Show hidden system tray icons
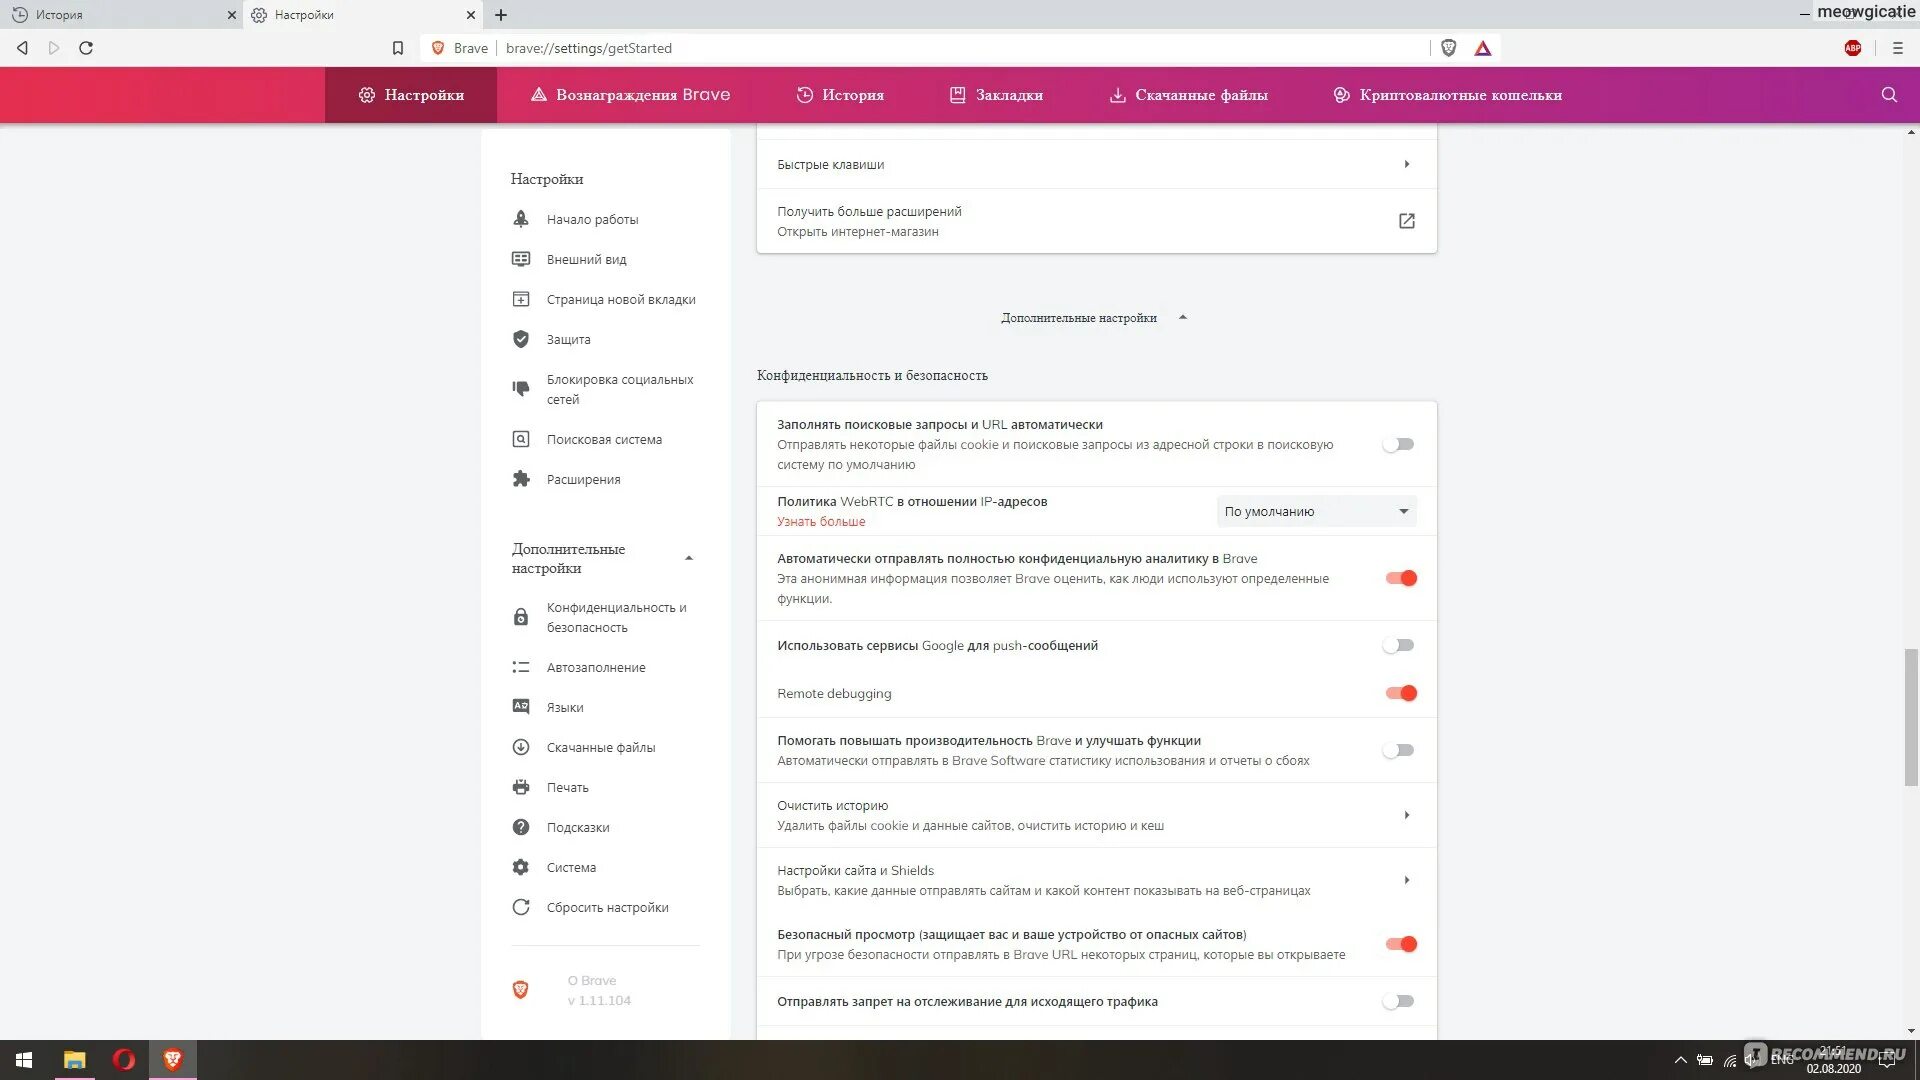Image resolution: width=1920 pixels, height=1080 pixels. [x=1680, y=1060]
